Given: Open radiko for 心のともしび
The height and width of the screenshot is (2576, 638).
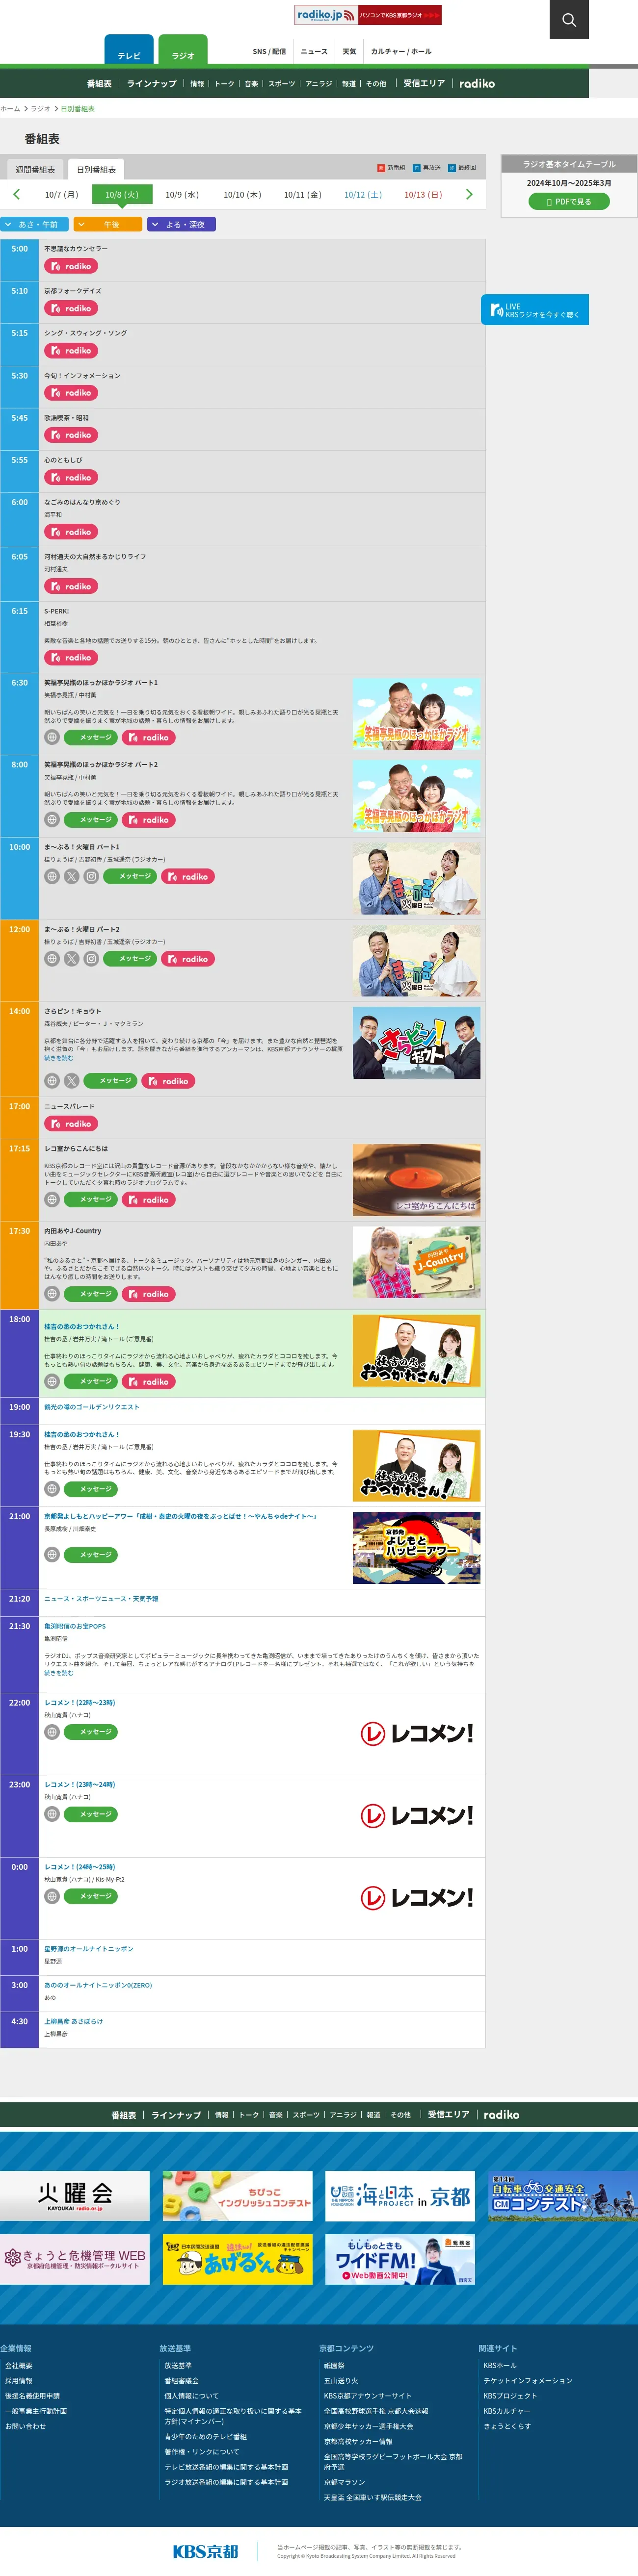Looking at the screenshot, I should [x=71, y=477].
